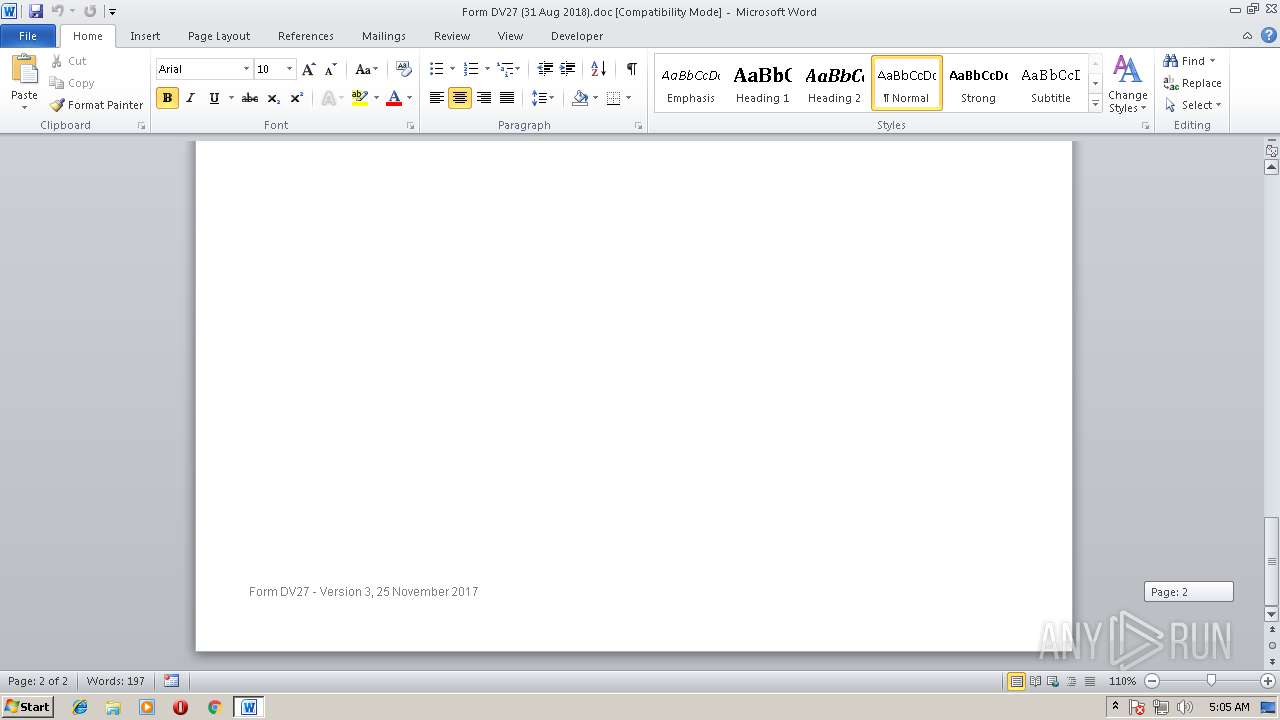
Task: Apply subscript formatting
Action: (273, 98)
